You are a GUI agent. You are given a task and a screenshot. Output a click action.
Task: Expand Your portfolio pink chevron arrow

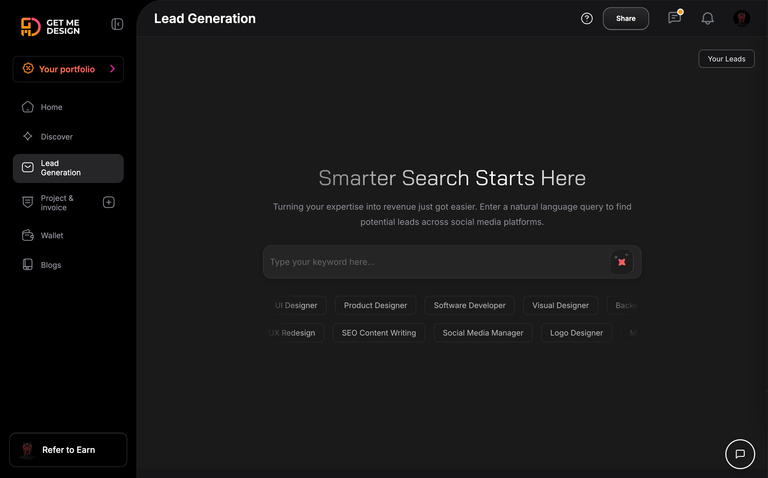(112, 69)
